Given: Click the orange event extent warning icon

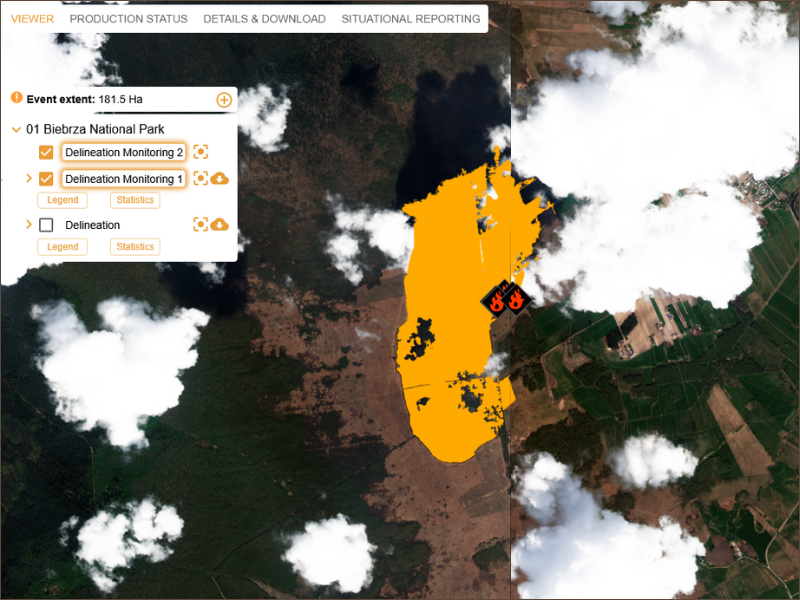Looking at the screenshot, I should pos(17,97).
